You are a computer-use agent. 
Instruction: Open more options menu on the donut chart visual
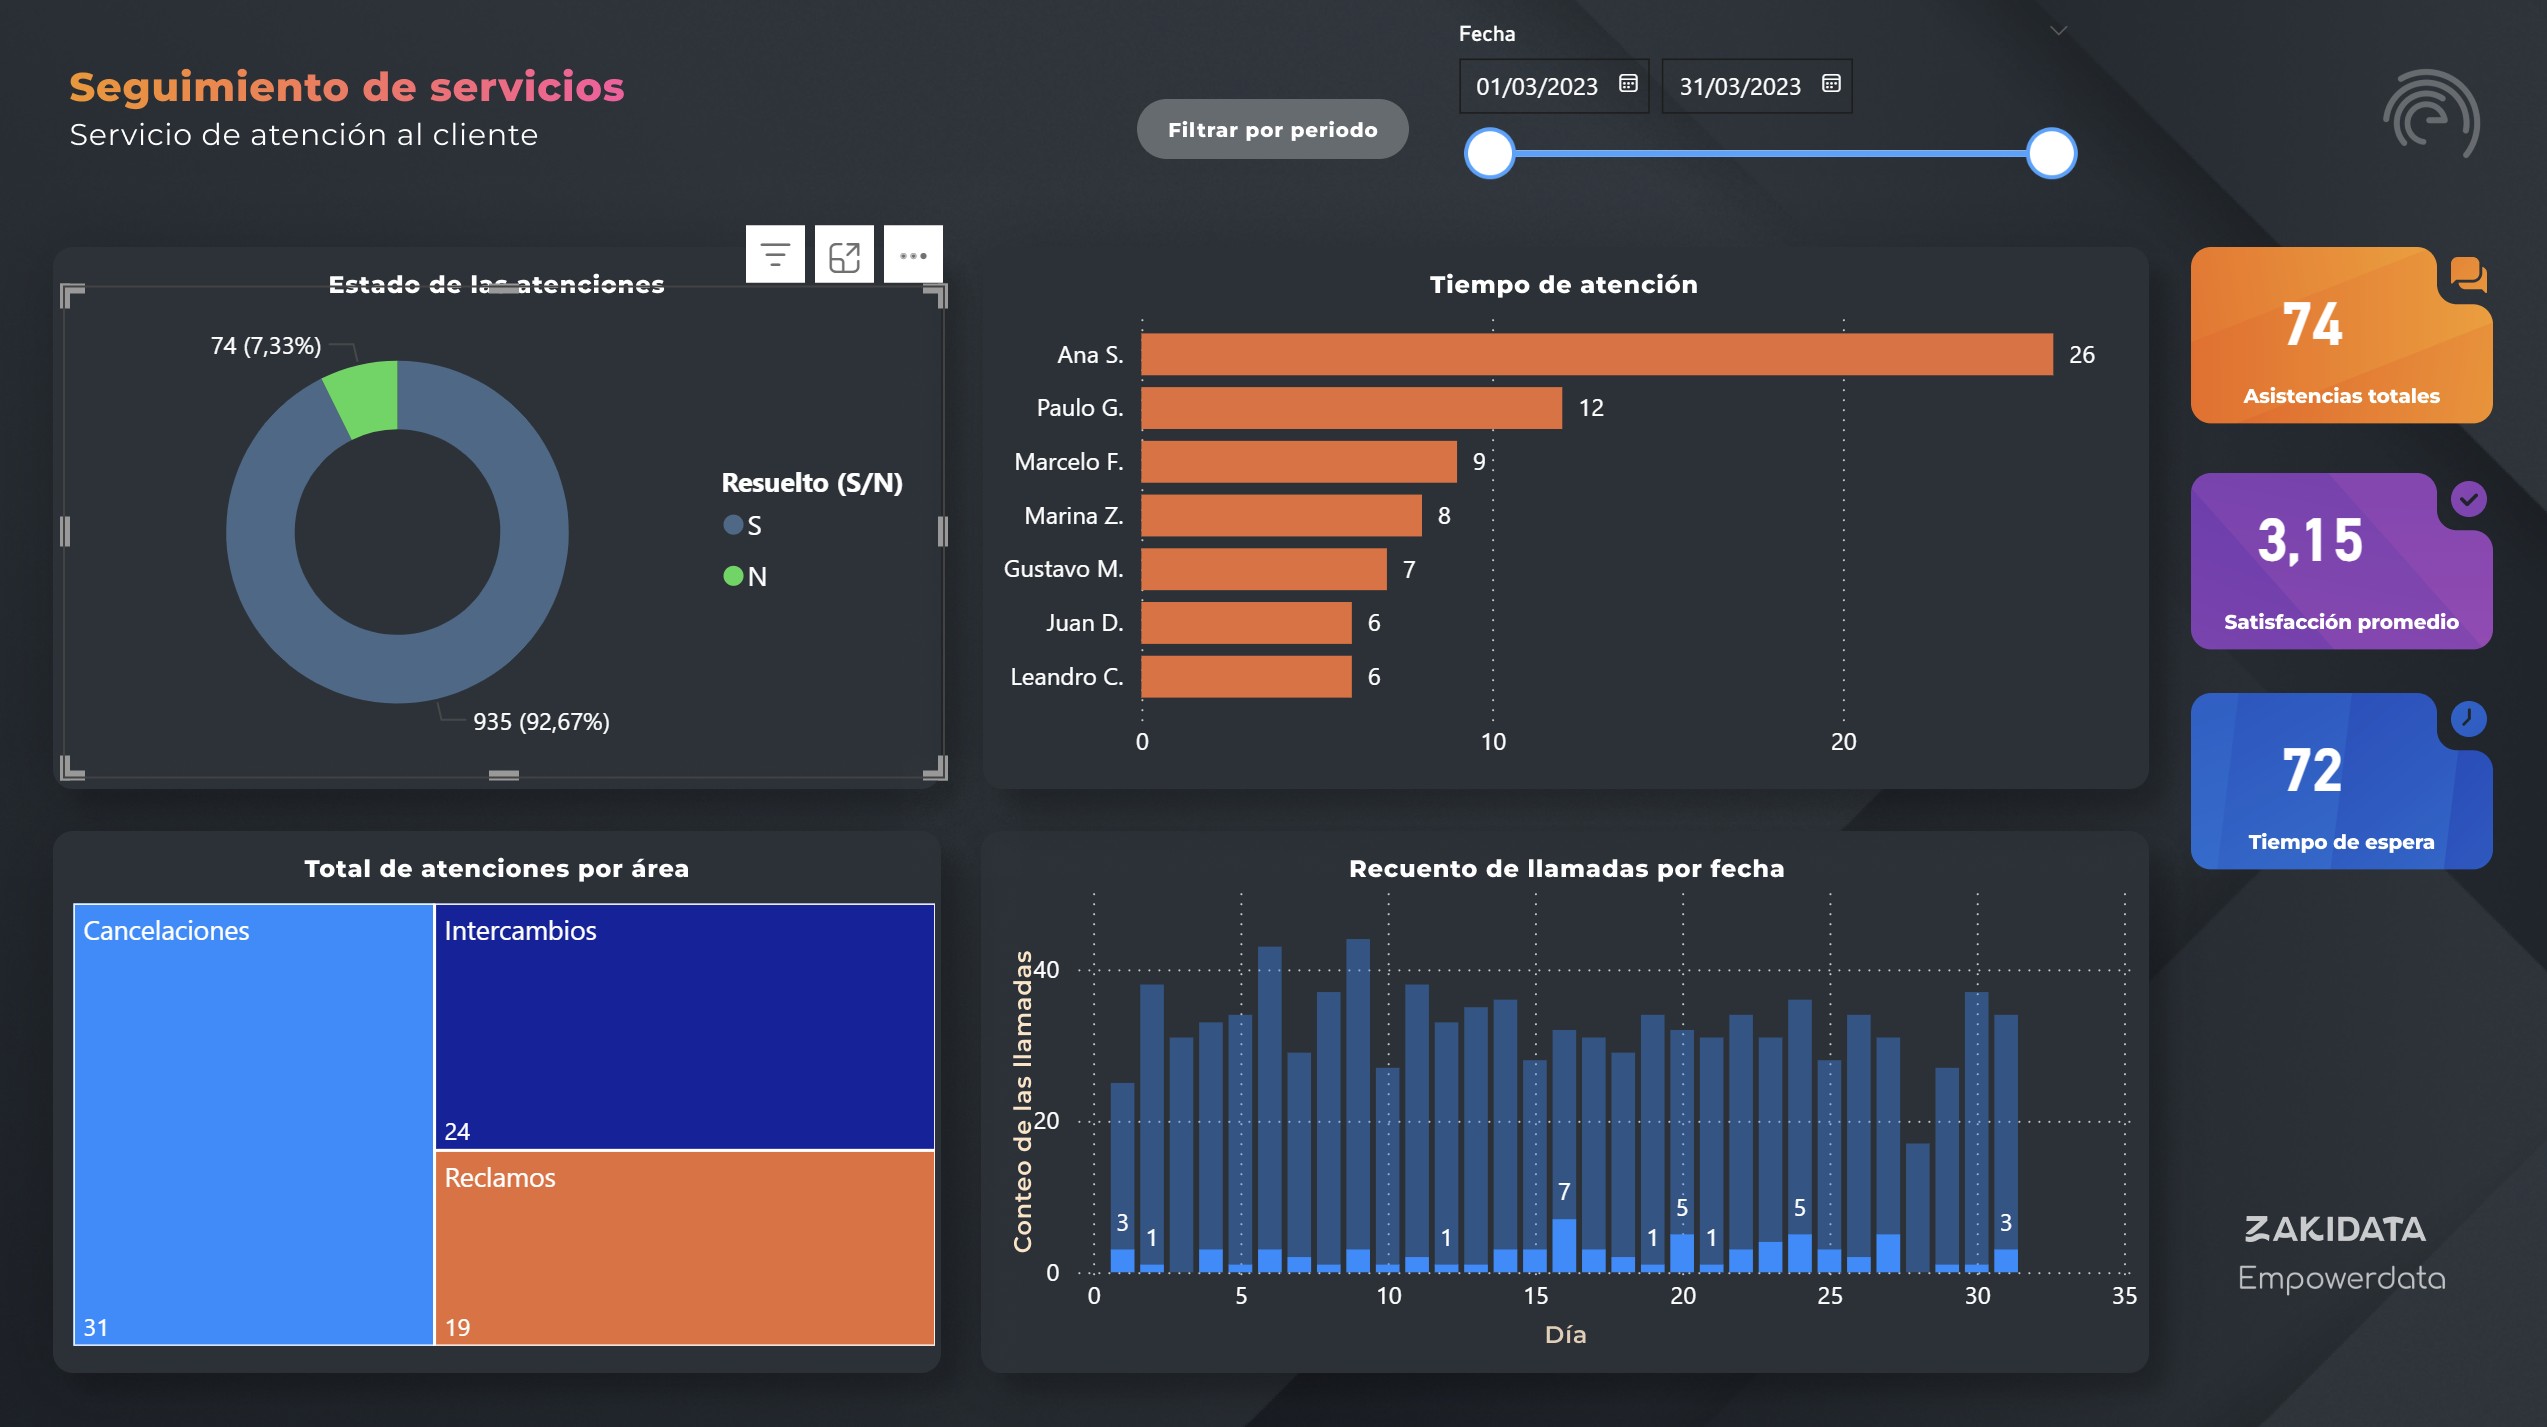[912, 254]
